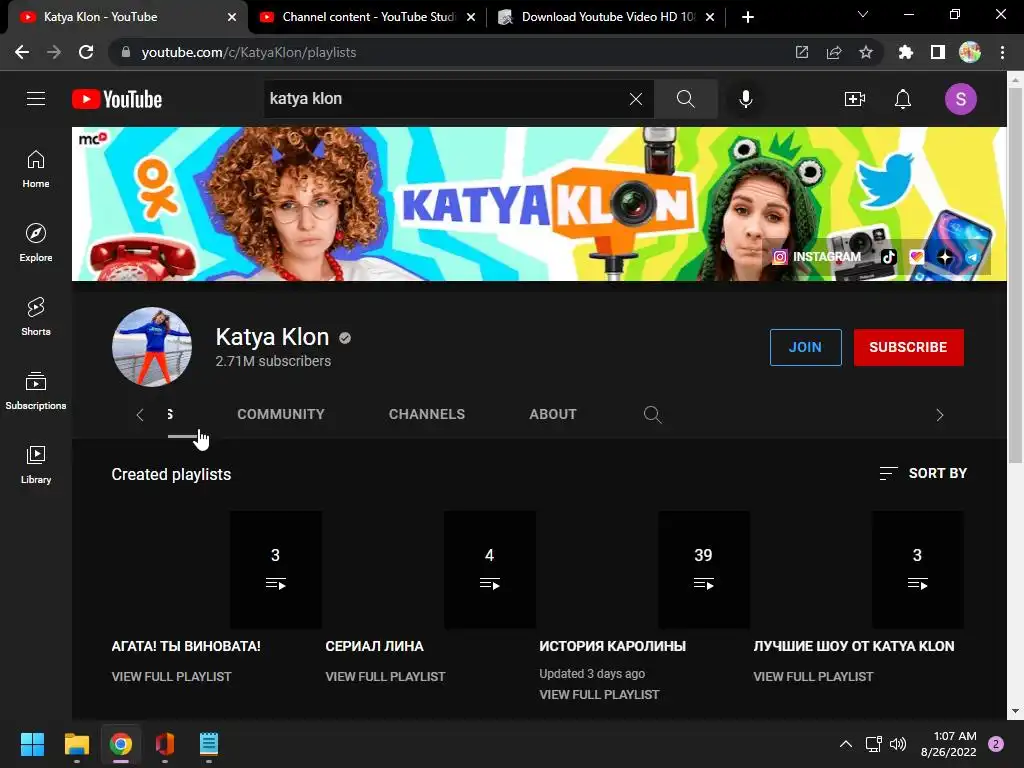Open the 39-video playlist thumbnail

pos(644,569)
